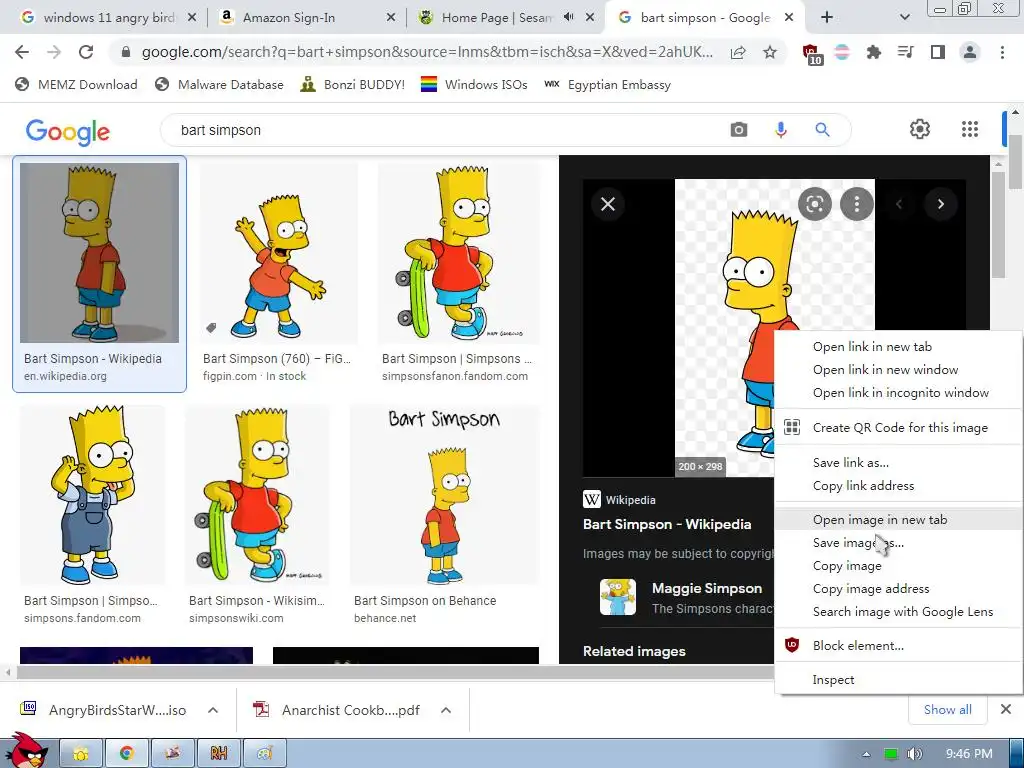The image size is (1024, 768).
Task: Submit search with the magnifier icon
Action: click(822, 130)
